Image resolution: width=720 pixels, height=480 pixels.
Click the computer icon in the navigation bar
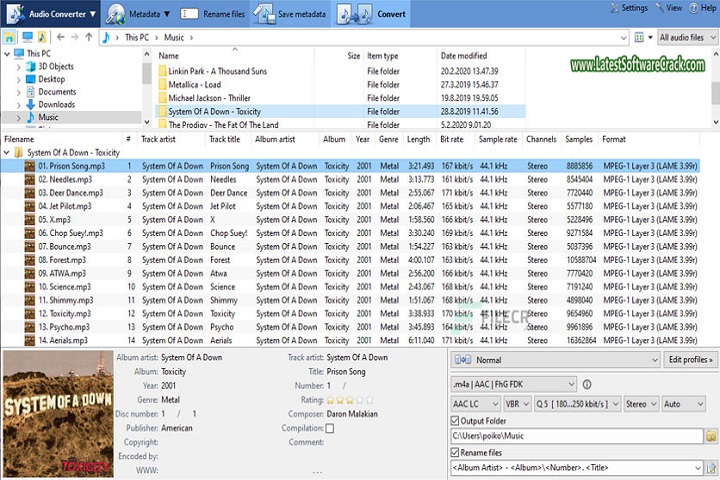tap(28, 37)
